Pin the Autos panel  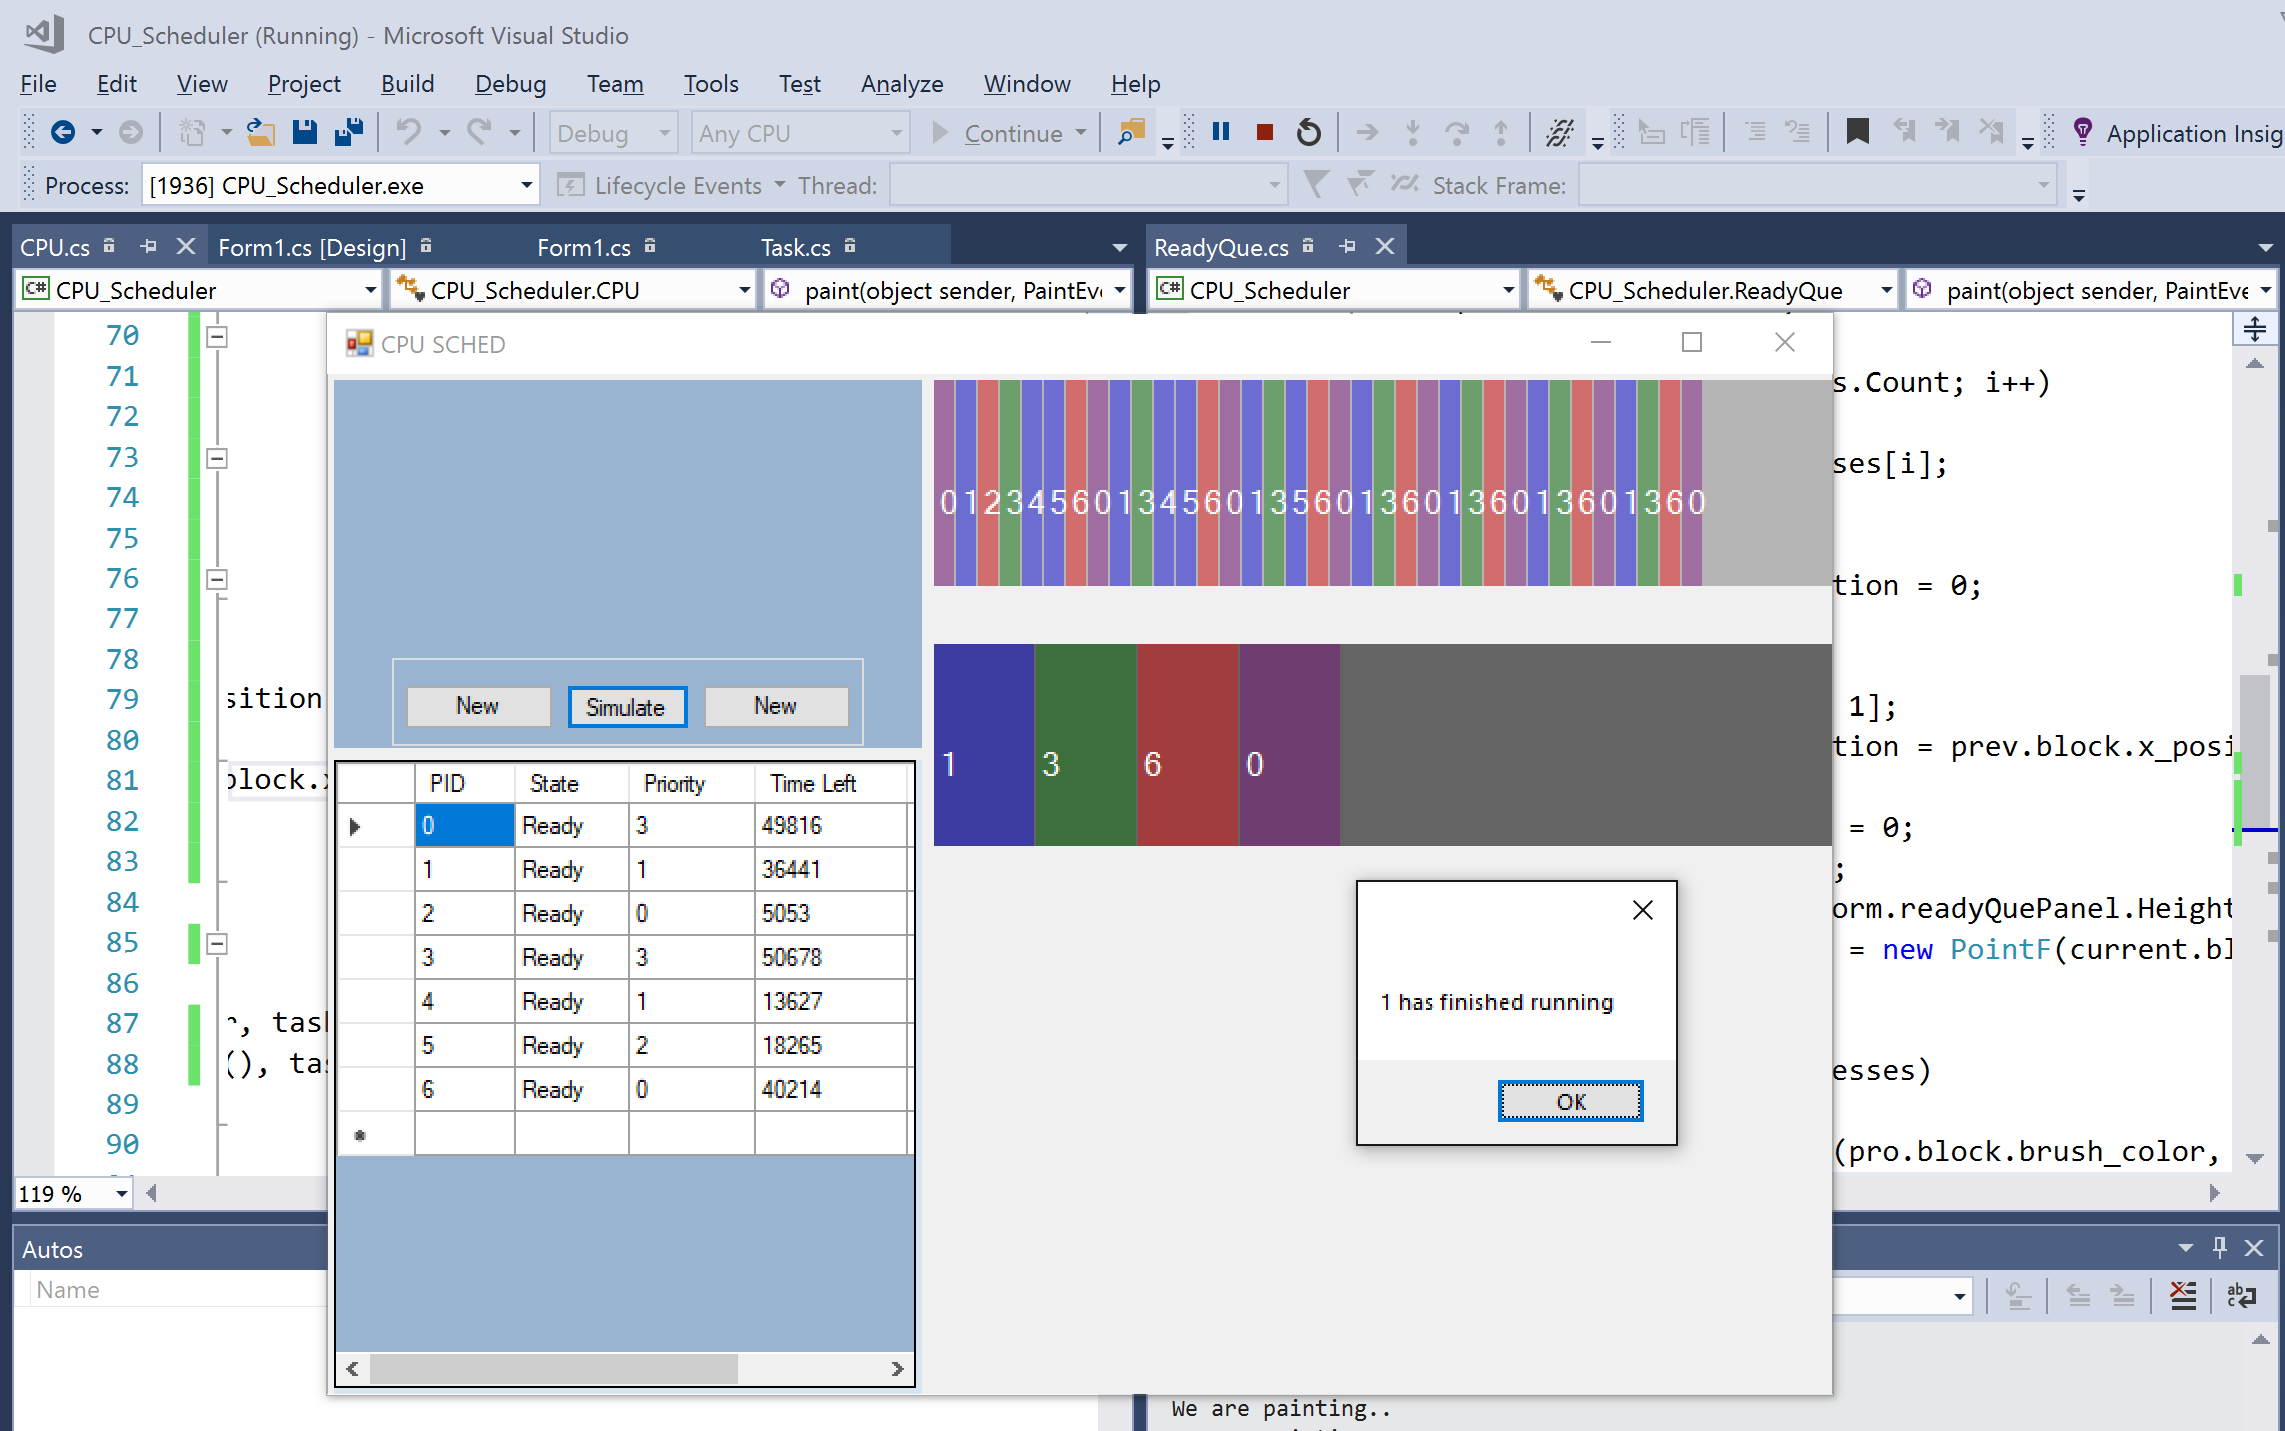2220,1247
